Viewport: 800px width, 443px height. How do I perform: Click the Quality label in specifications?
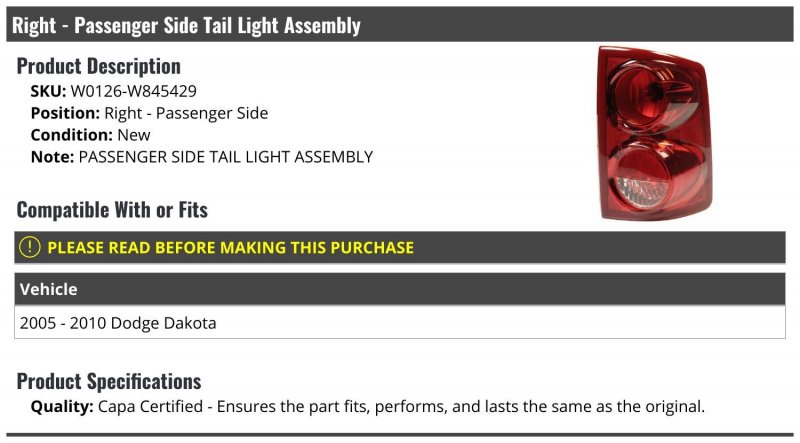tap(62, 407)
